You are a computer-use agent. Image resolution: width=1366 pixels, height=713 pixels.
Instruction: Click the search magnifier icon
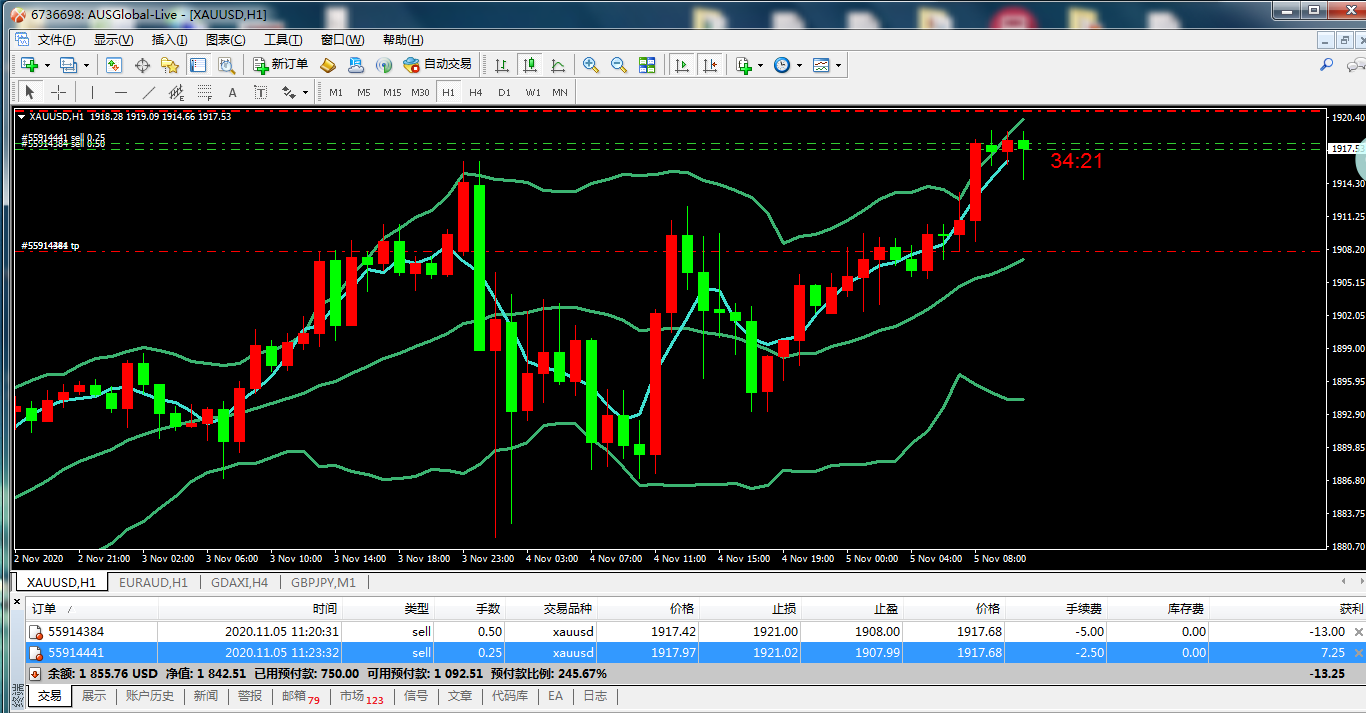1327,64
